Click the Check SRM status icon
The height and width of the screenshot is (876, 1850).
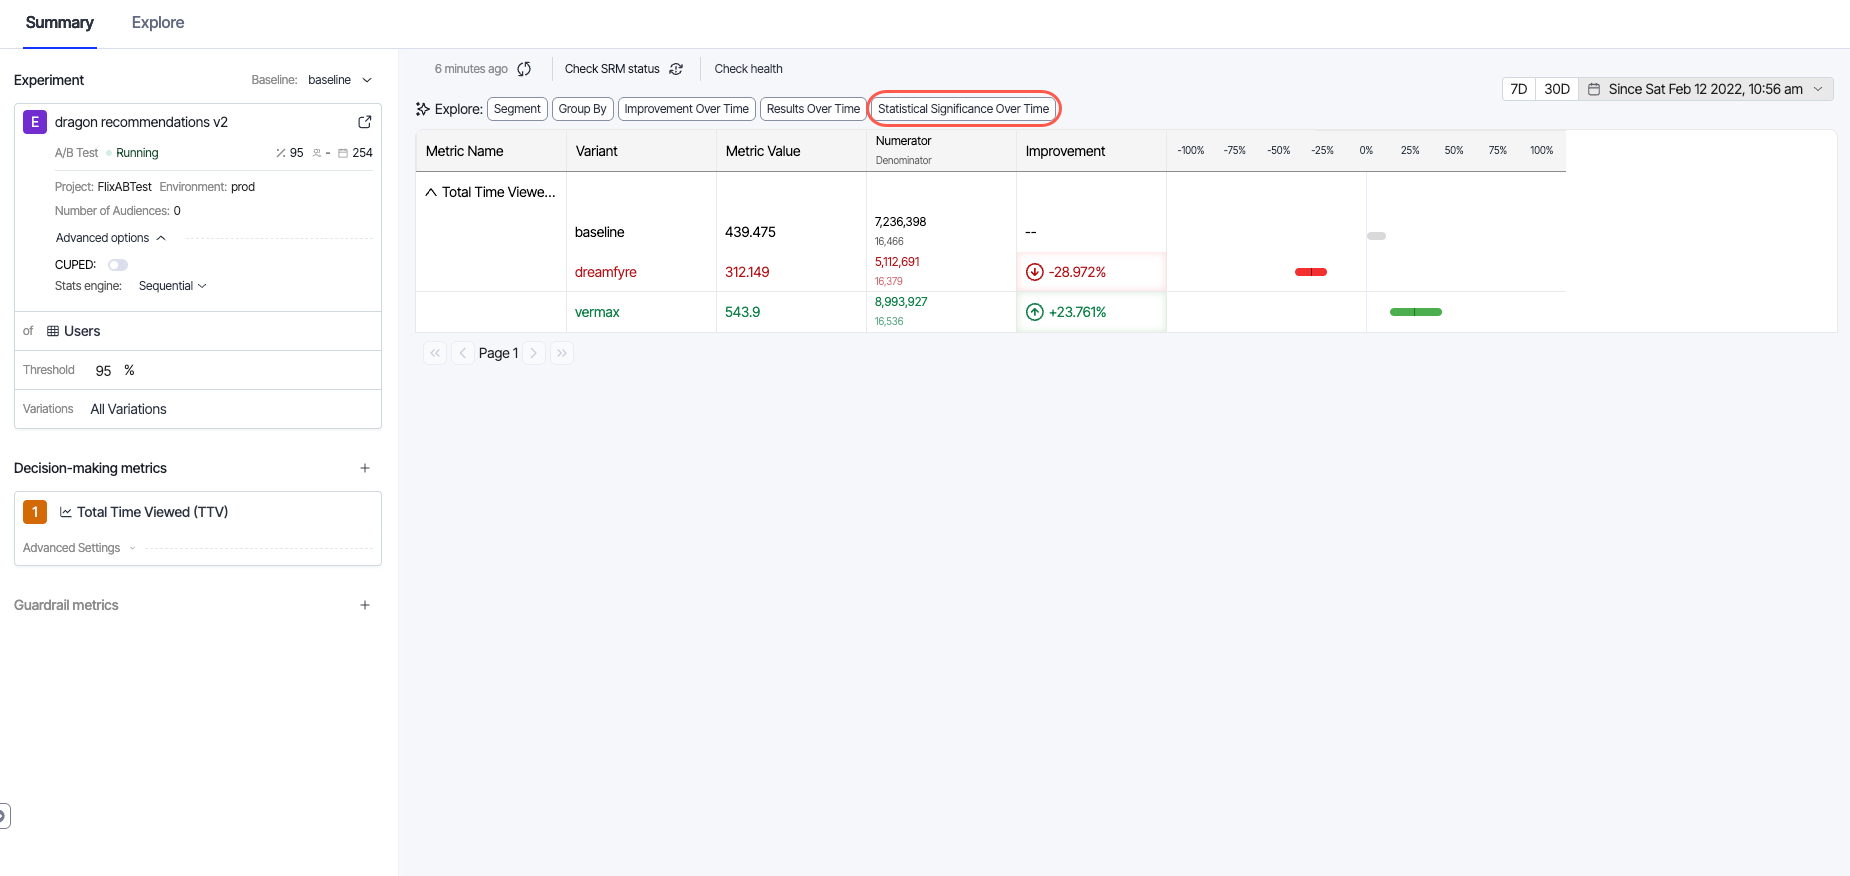point(676,69)
